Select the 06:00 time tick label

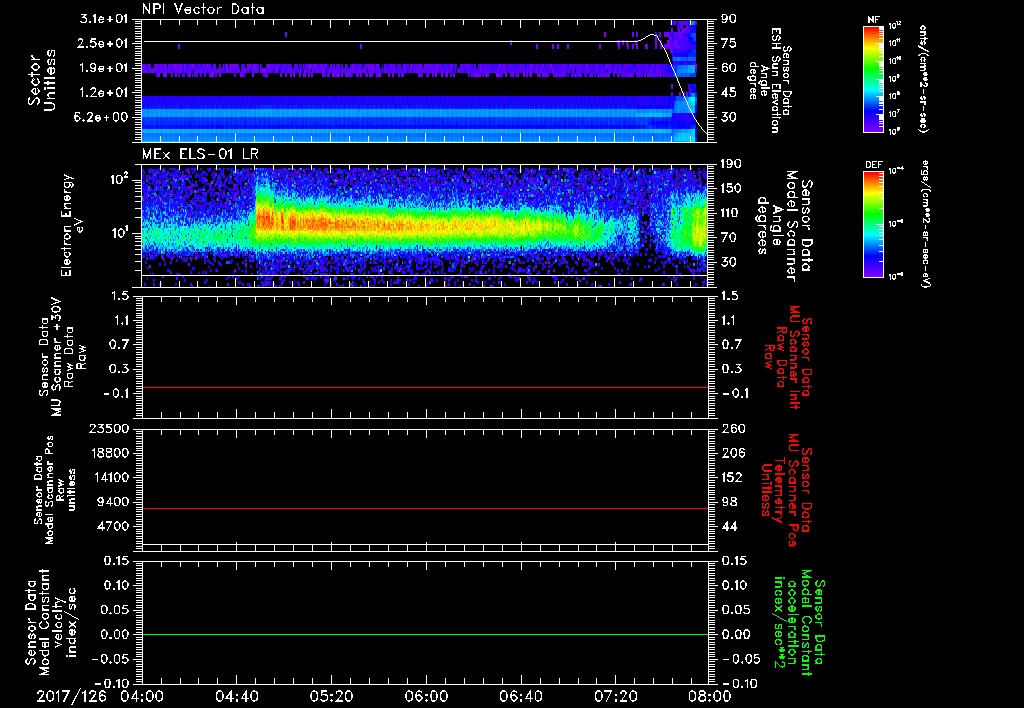coord(425,695)
